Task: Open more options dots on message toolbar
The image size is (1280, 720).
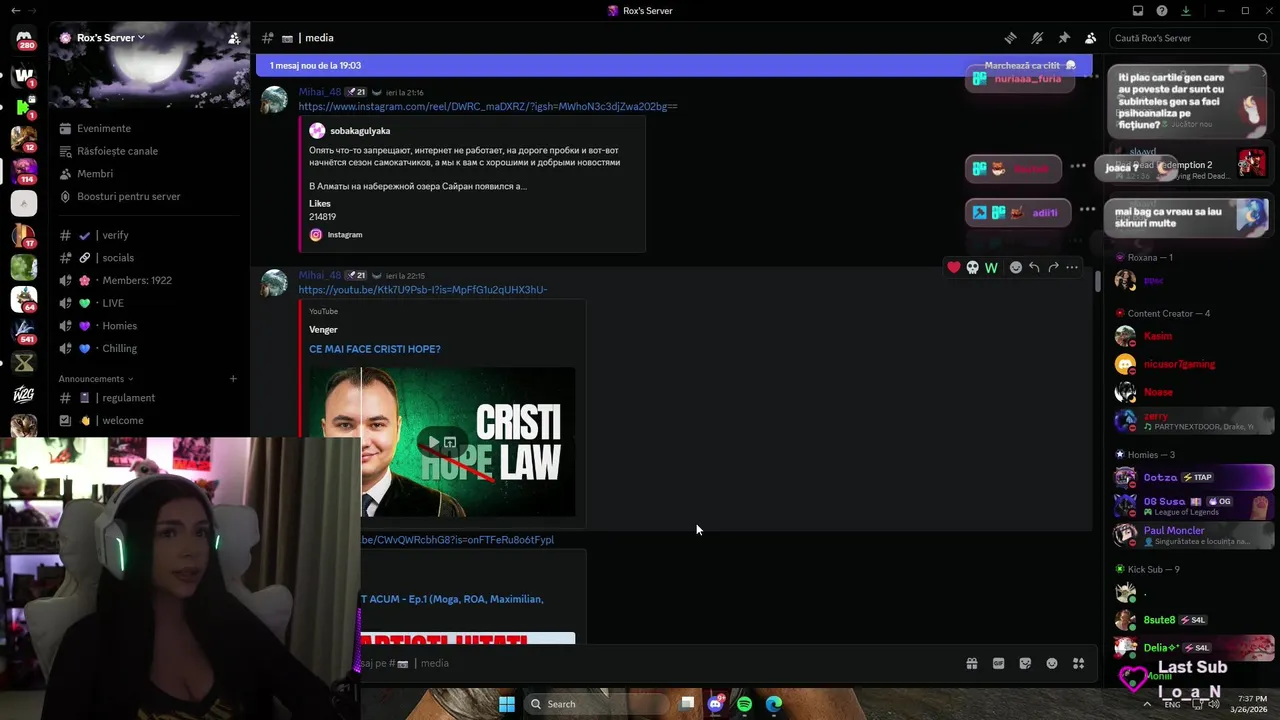Action: (x=1072, y=267)
